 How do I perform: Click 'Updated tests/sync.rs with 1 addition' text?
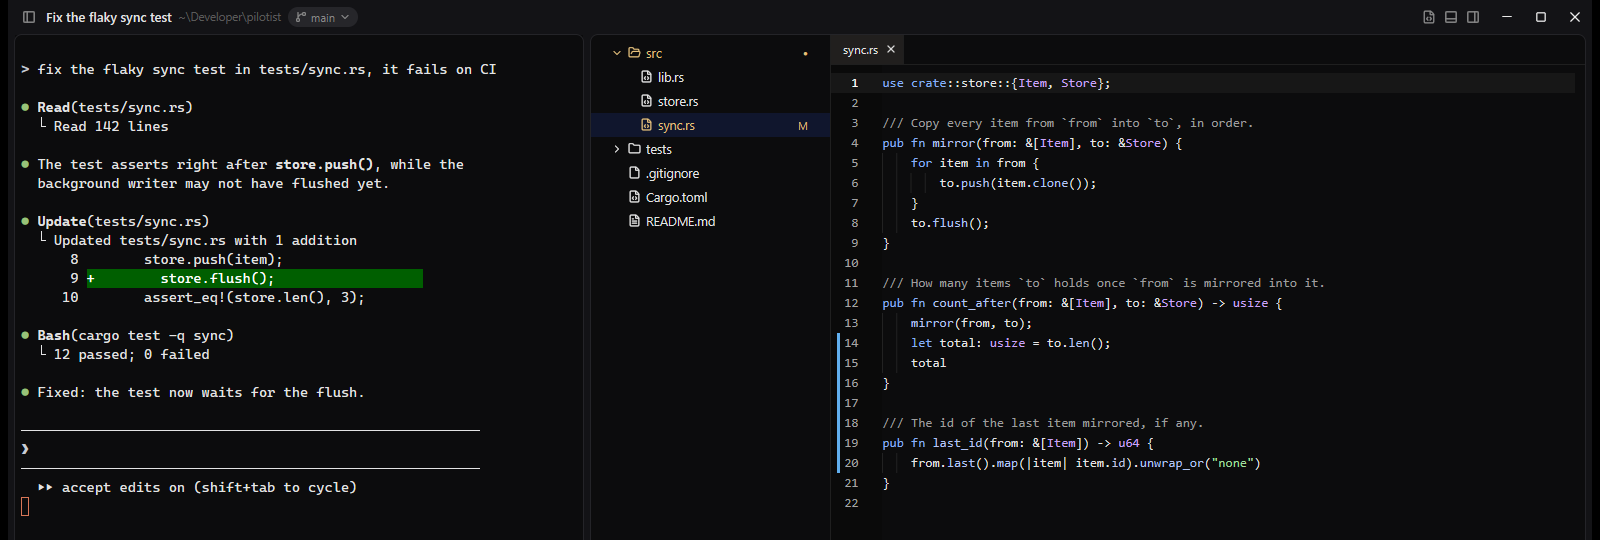(205, 240)
